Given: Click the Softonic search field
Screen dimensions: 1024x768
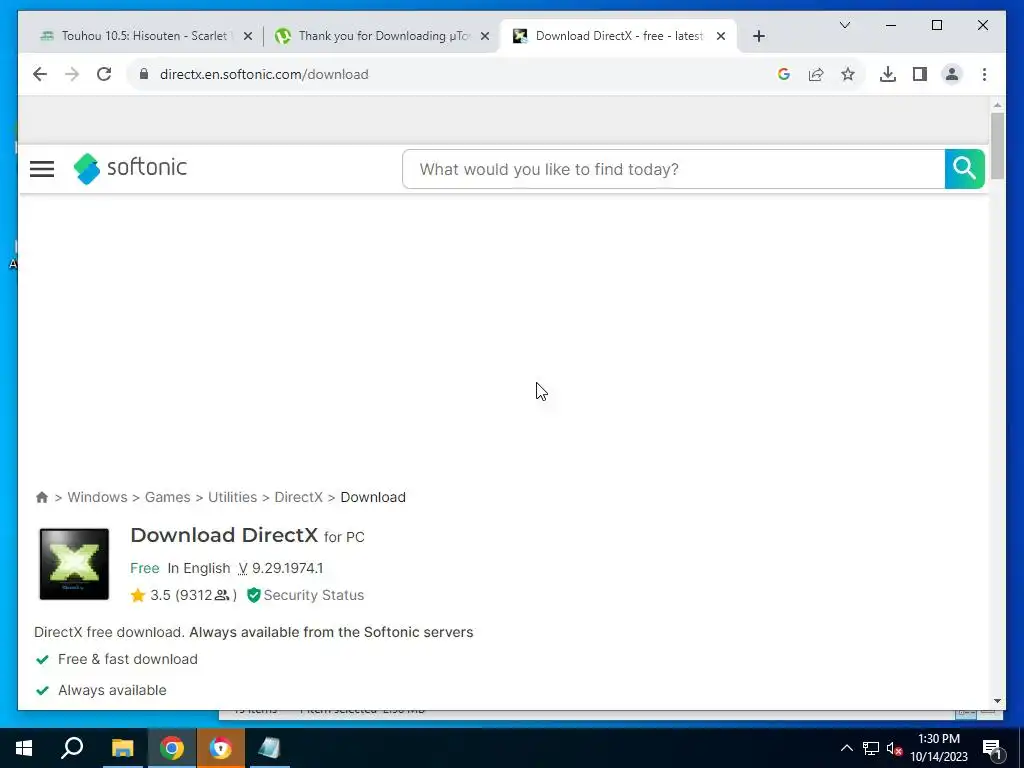Looking at the screenshot, I should 673,169.
